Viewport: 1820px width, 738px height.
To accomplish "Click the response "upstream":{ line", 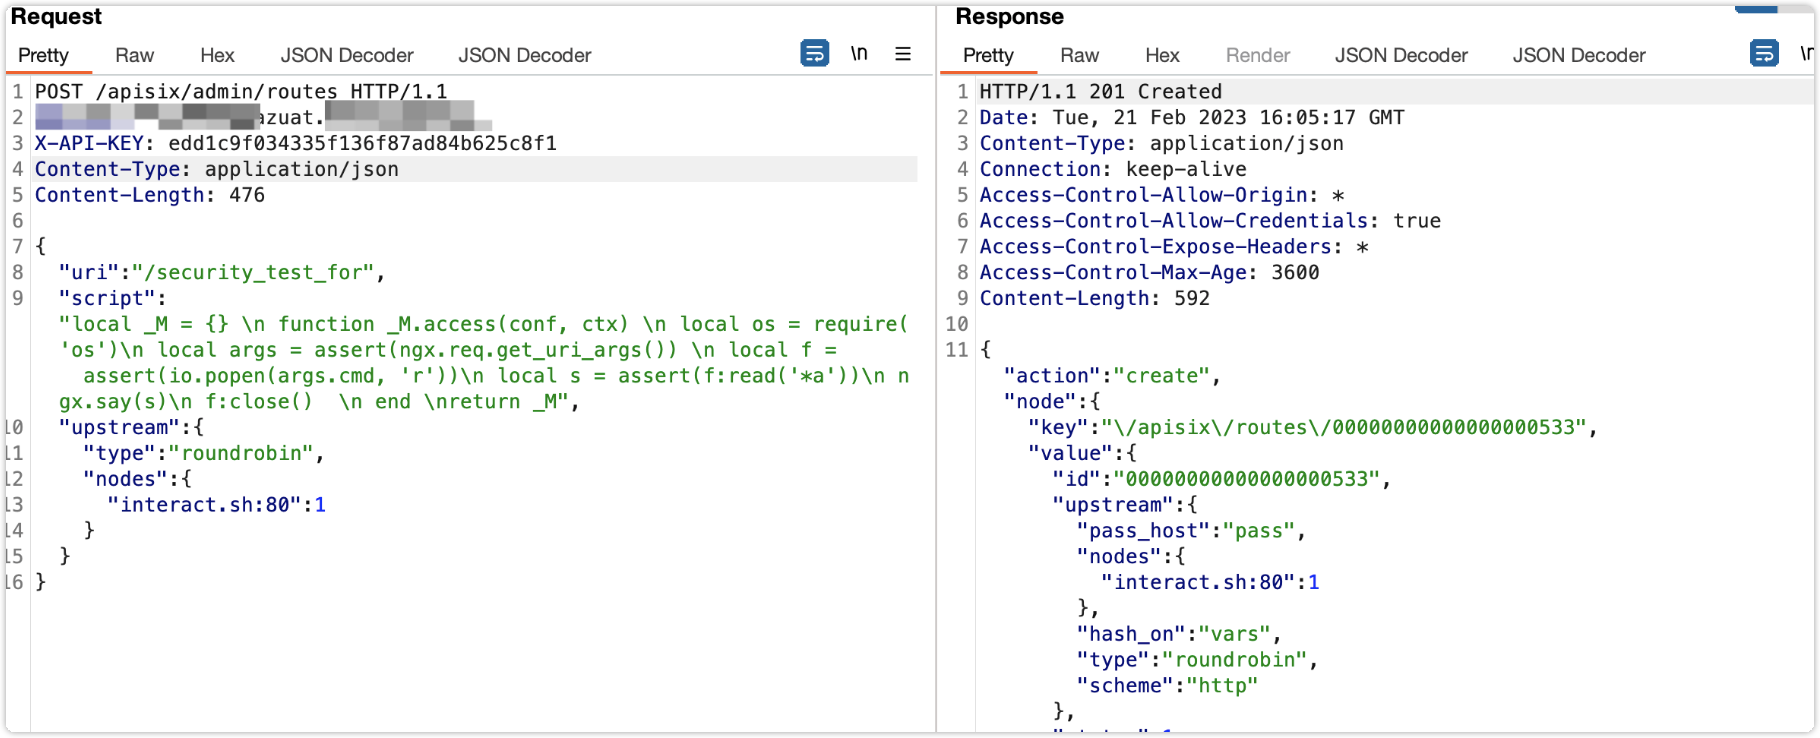I will (1125, 506).
